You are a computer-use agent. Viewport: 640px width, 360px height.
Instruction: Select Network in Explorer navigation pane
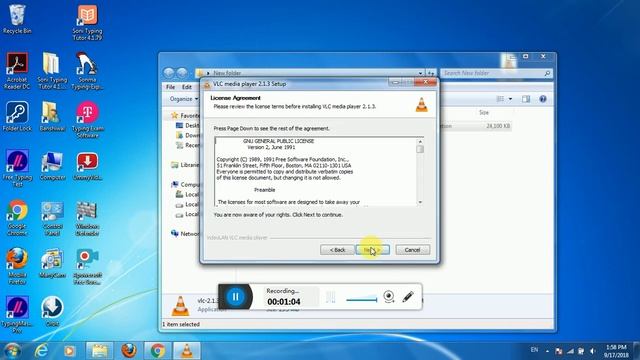pyautogui.click(x=186, y=233)
